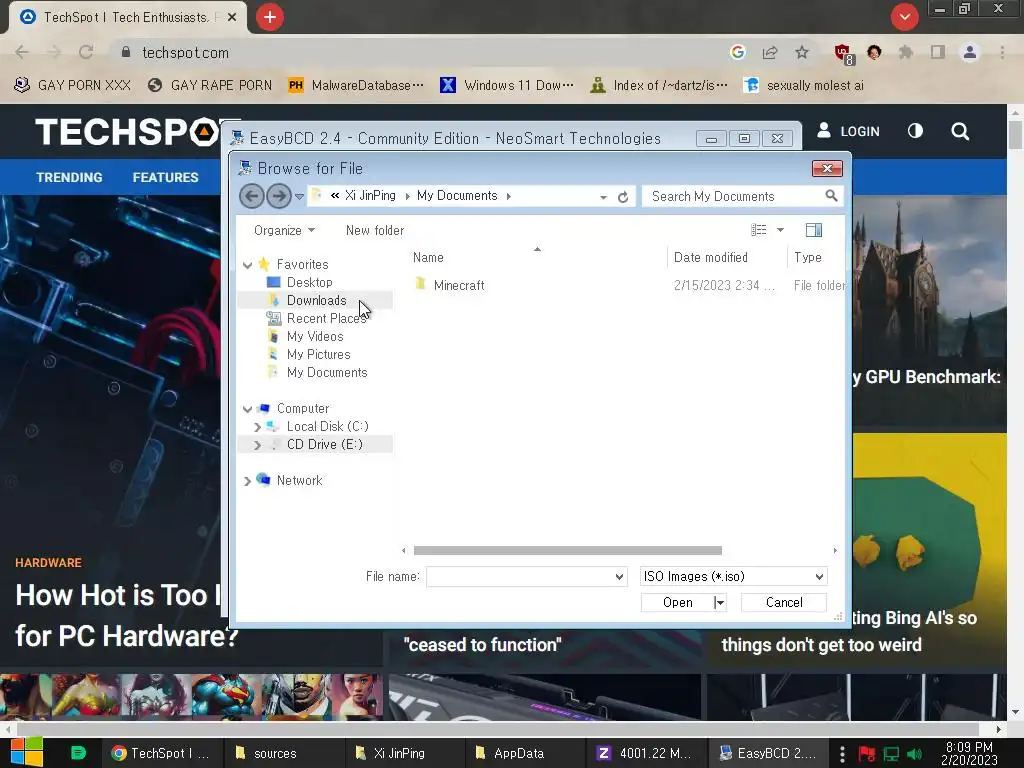
Task: Open the browser profile avatar icon
Action: (970, 52)
